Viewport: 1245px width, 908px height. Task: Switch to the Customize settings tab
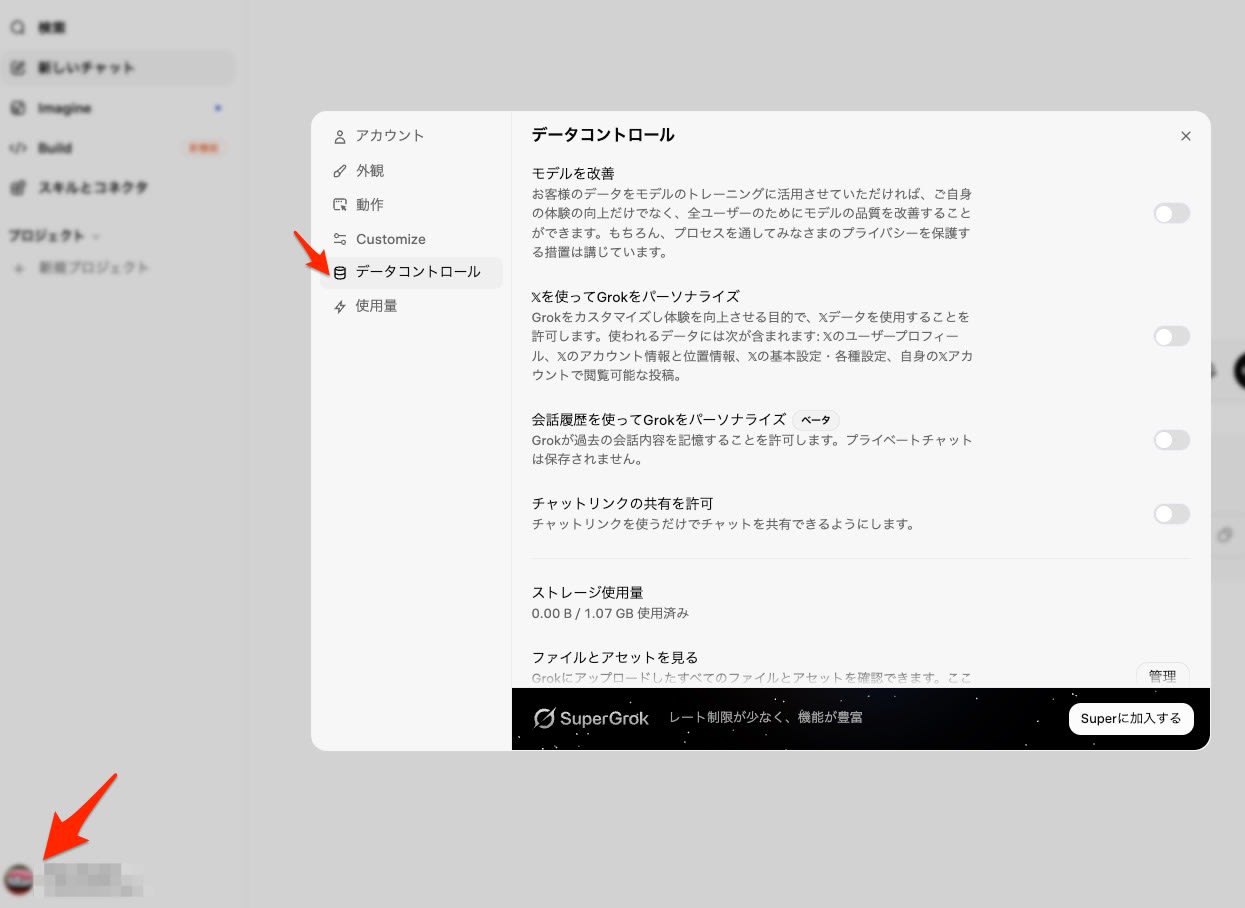(x=411, y=239)
